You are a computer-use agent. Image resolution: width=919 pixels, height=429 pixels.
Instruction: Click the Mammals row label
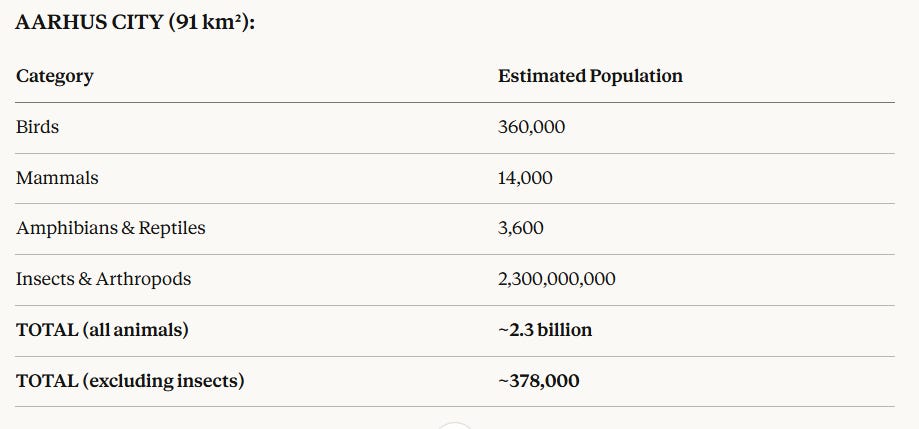pos(57,178)
